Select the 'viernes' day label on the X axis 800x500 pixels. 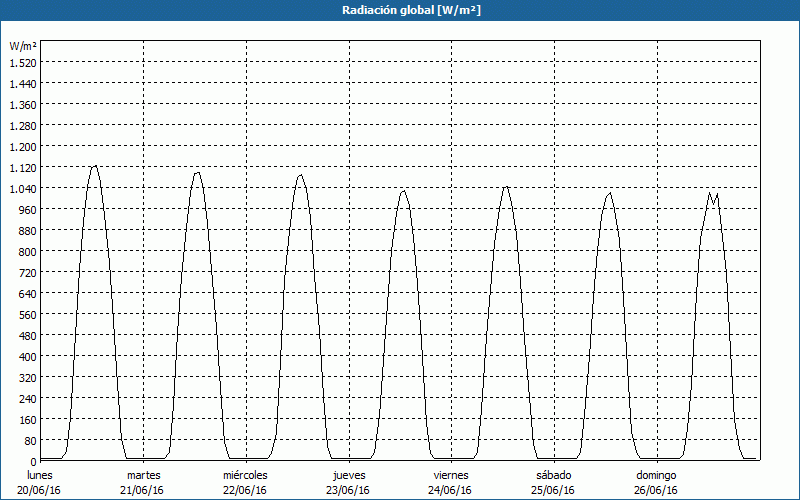tap(451, 474)
